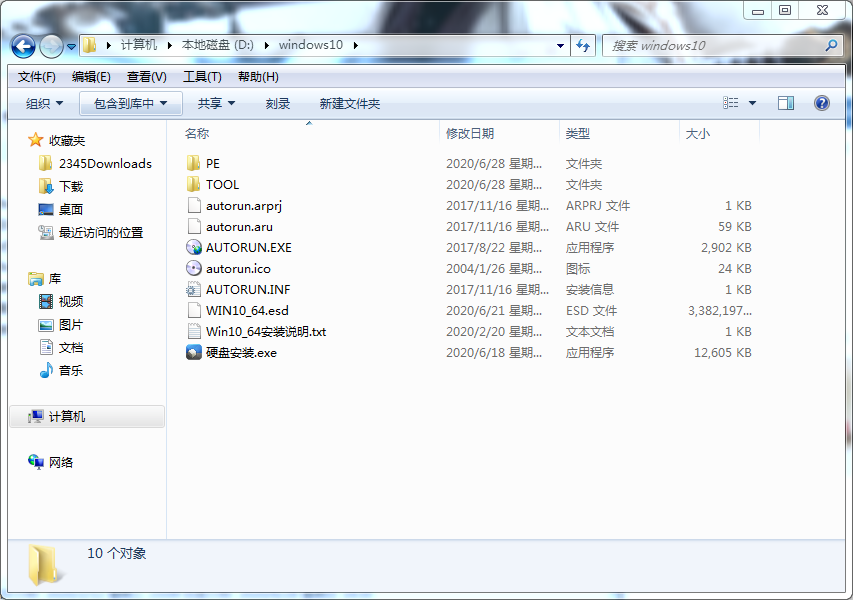Minimize the Explorer window
Viewport: 853px width, 600px height.
(x=757, y=10)
